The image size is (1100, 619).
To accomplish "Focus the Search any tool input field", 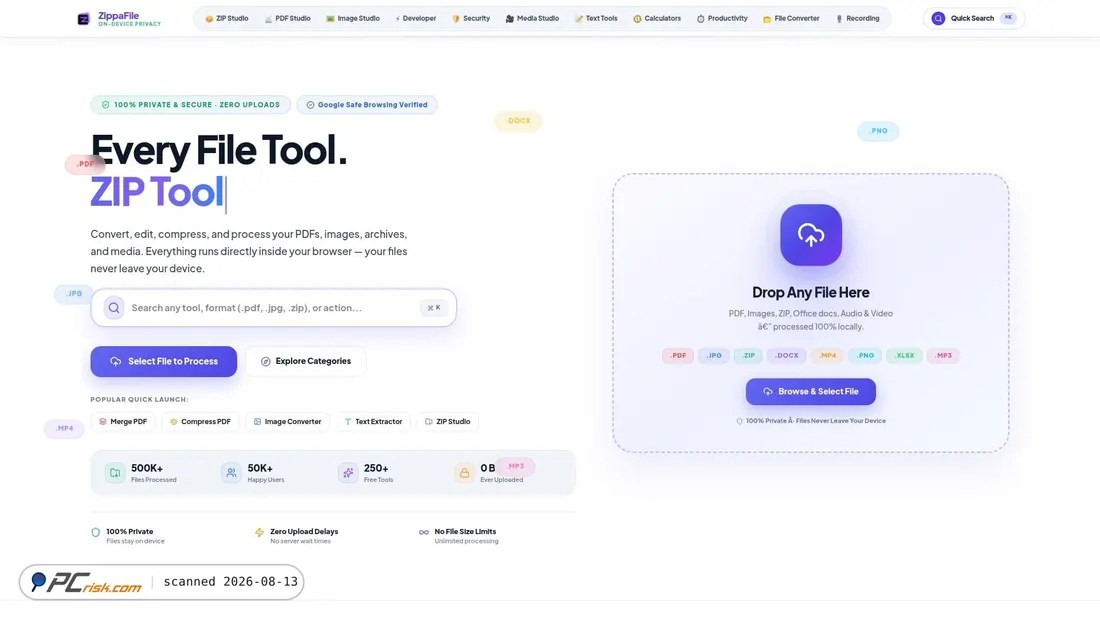I will pyautogui.click(x=274, y=308).
